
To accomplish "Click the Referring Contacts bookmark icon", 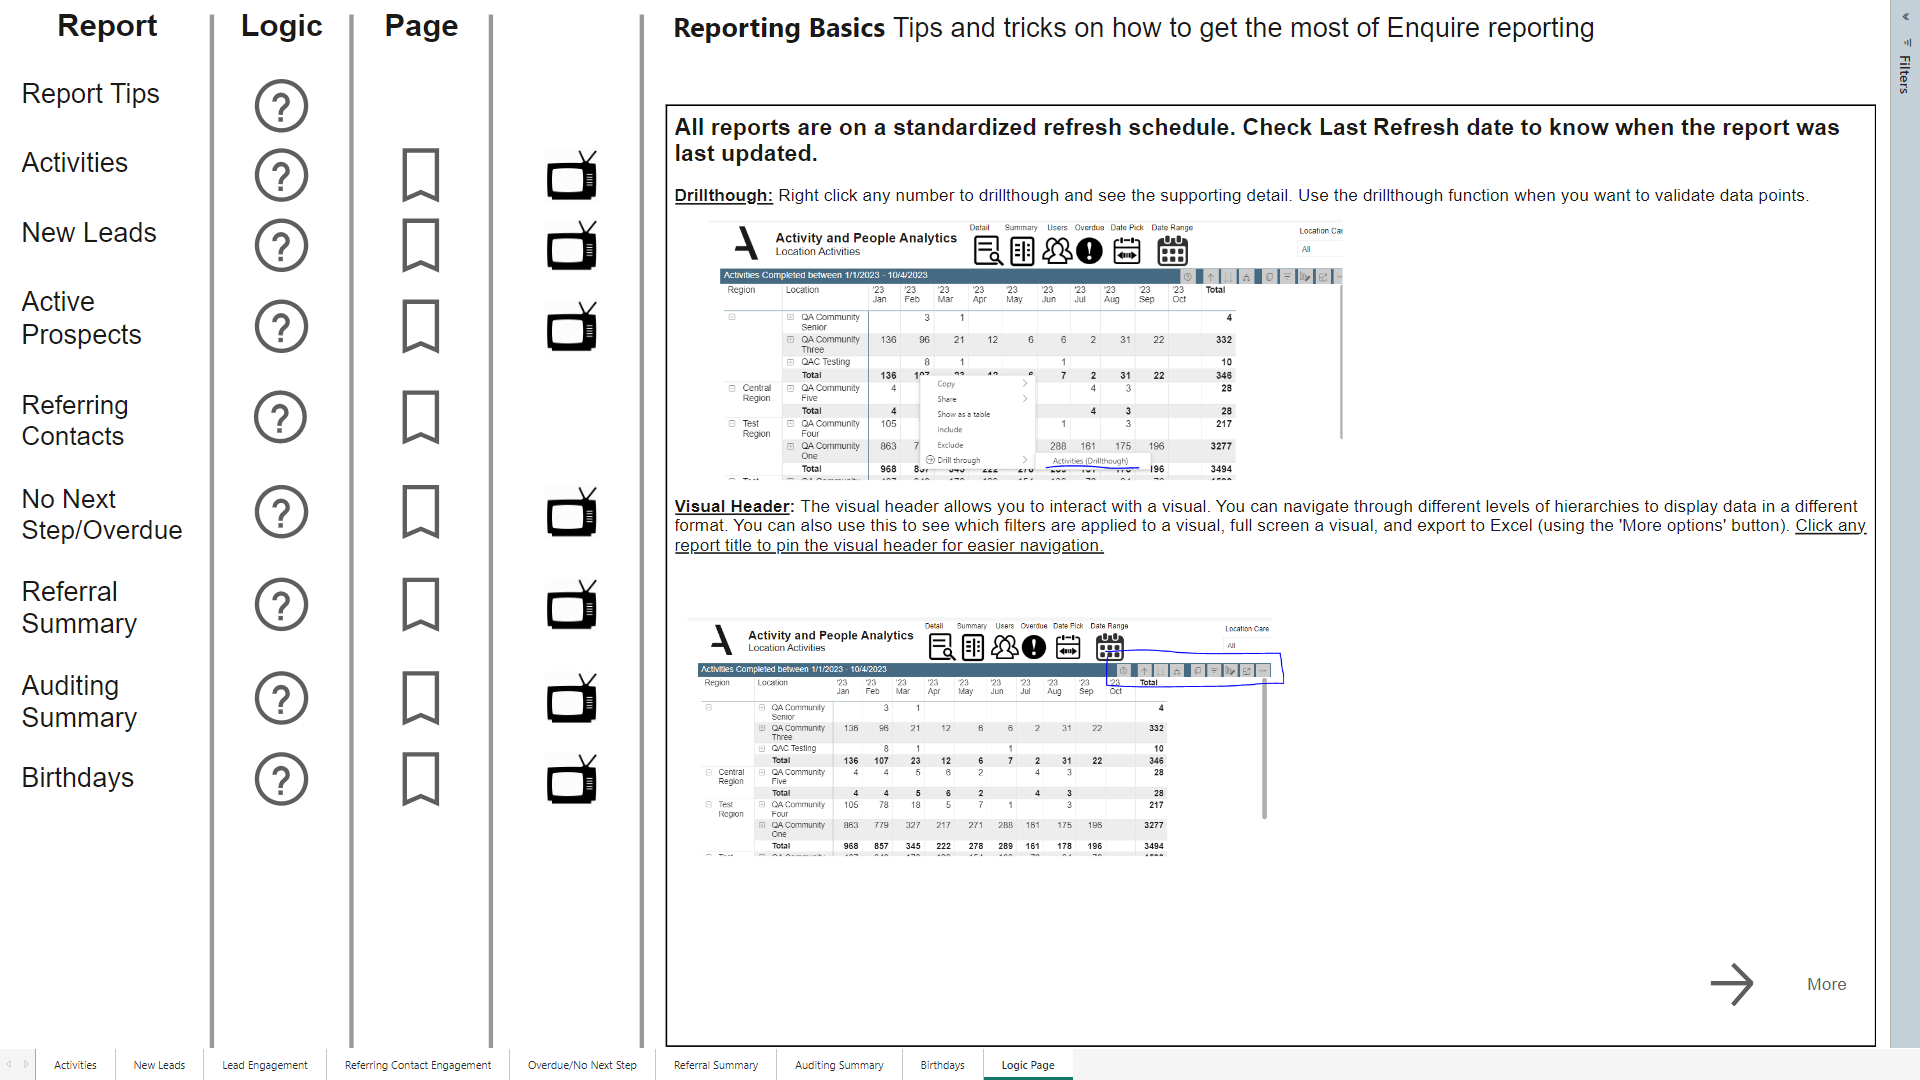I will pyautogui.click(x=420, y=417).
